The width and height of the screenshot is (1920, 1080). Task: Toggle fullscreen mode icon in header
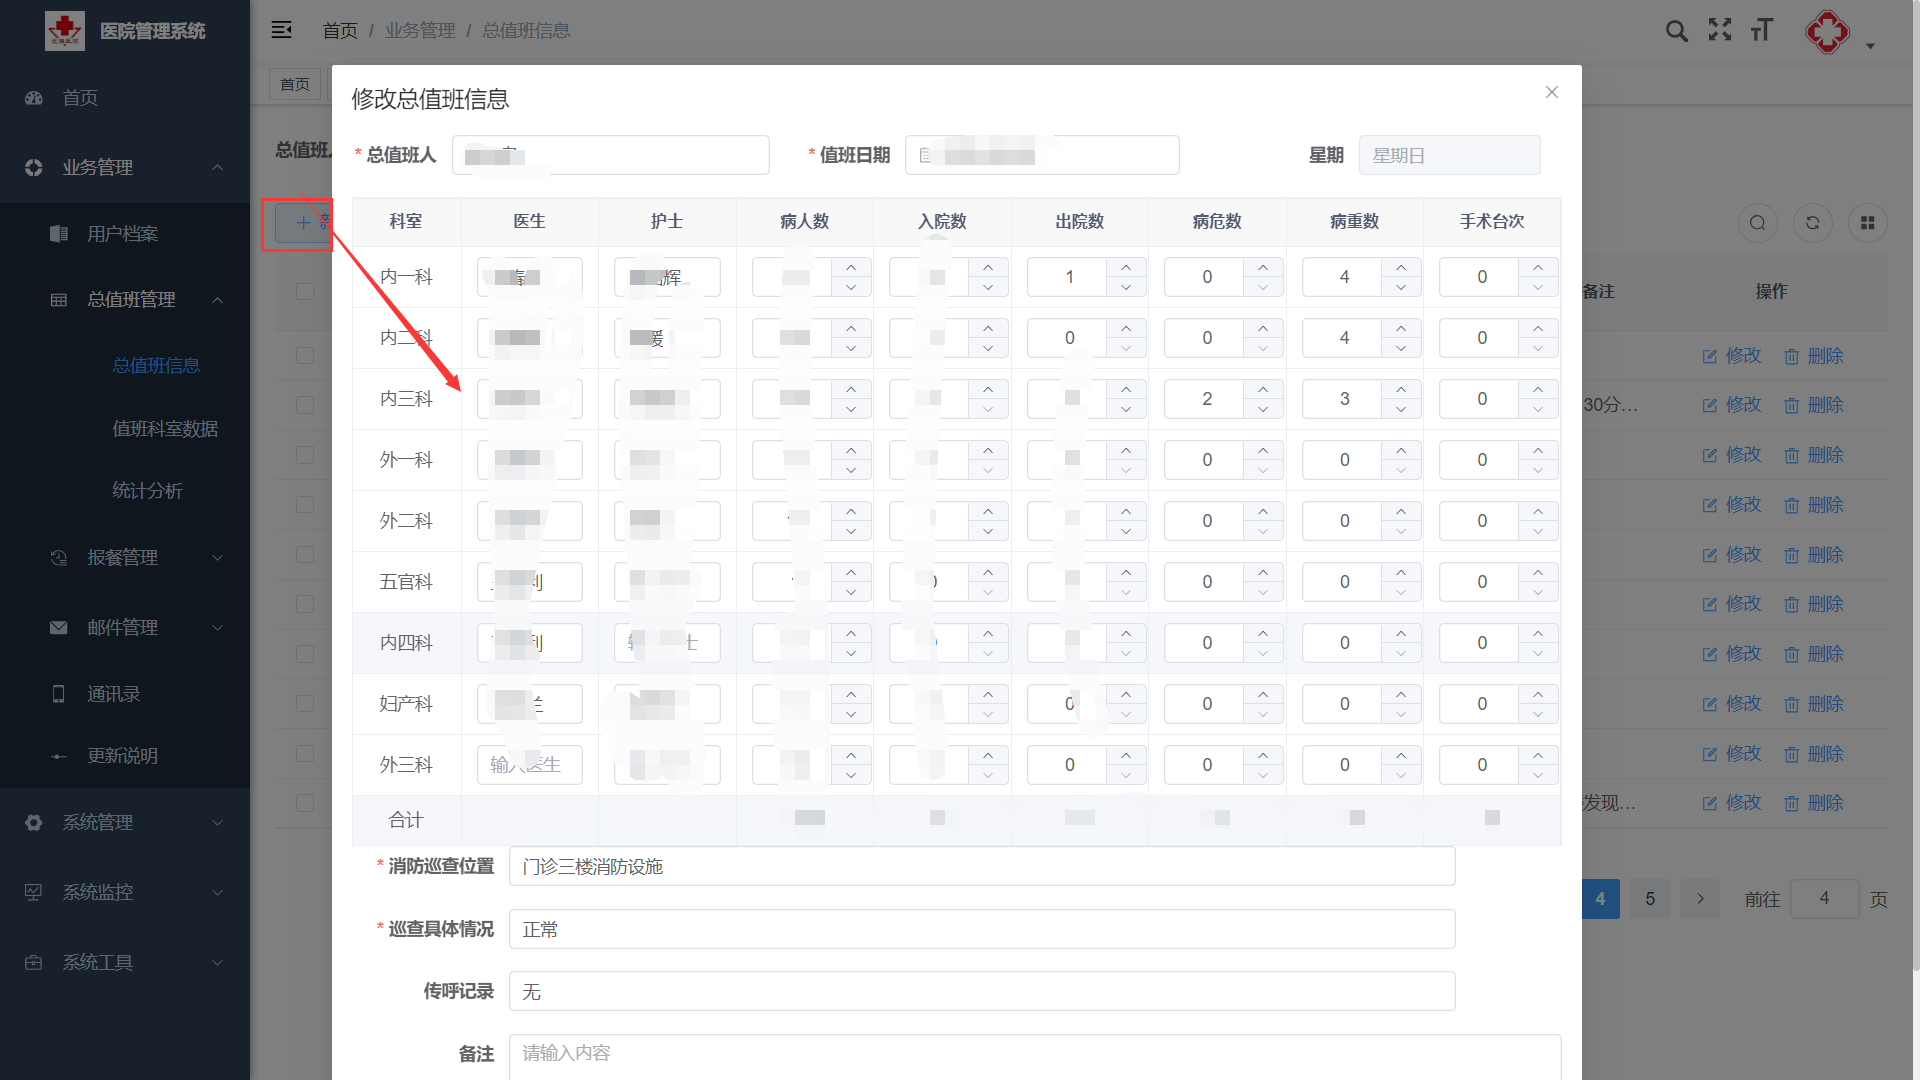pos(1720,31)
